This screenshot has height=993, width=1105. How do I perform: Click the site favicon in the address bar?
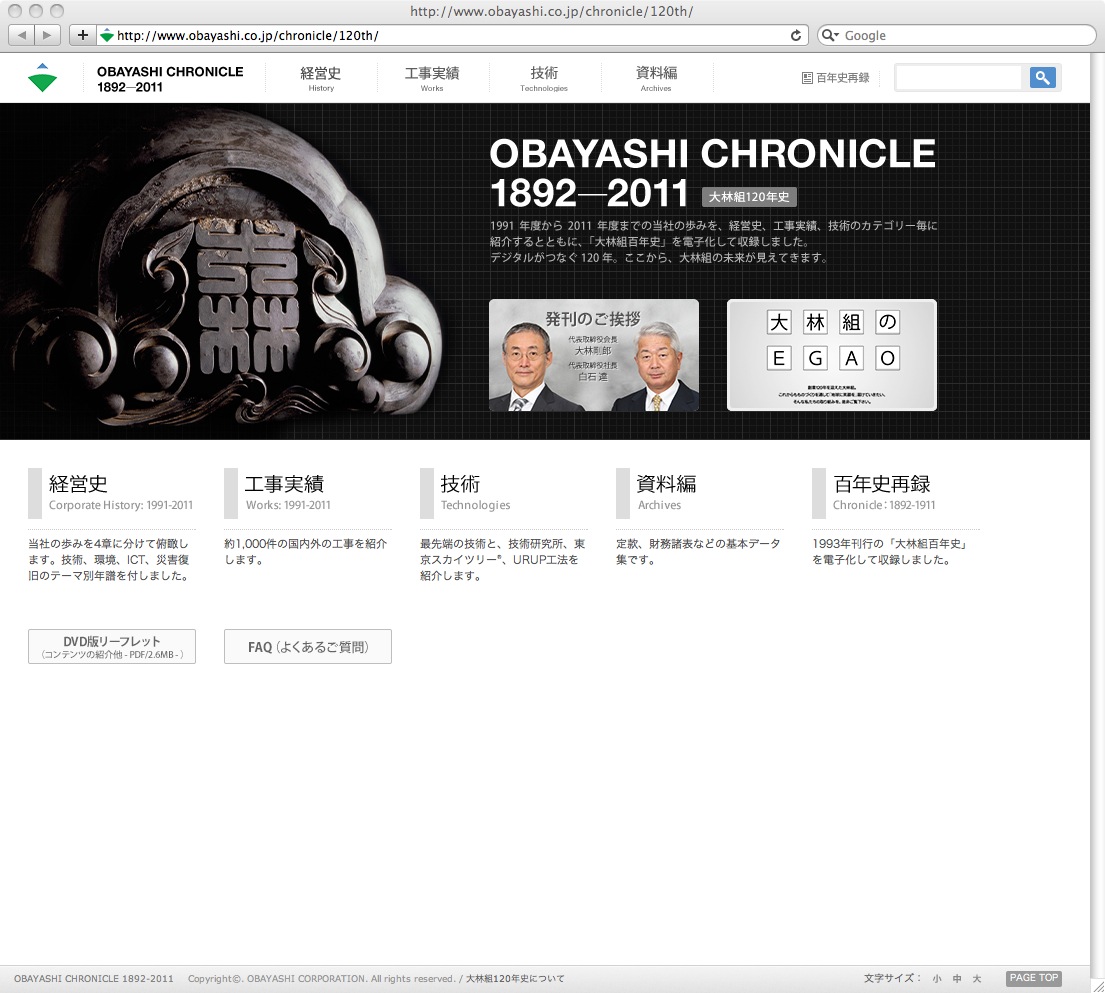point(106,35)
